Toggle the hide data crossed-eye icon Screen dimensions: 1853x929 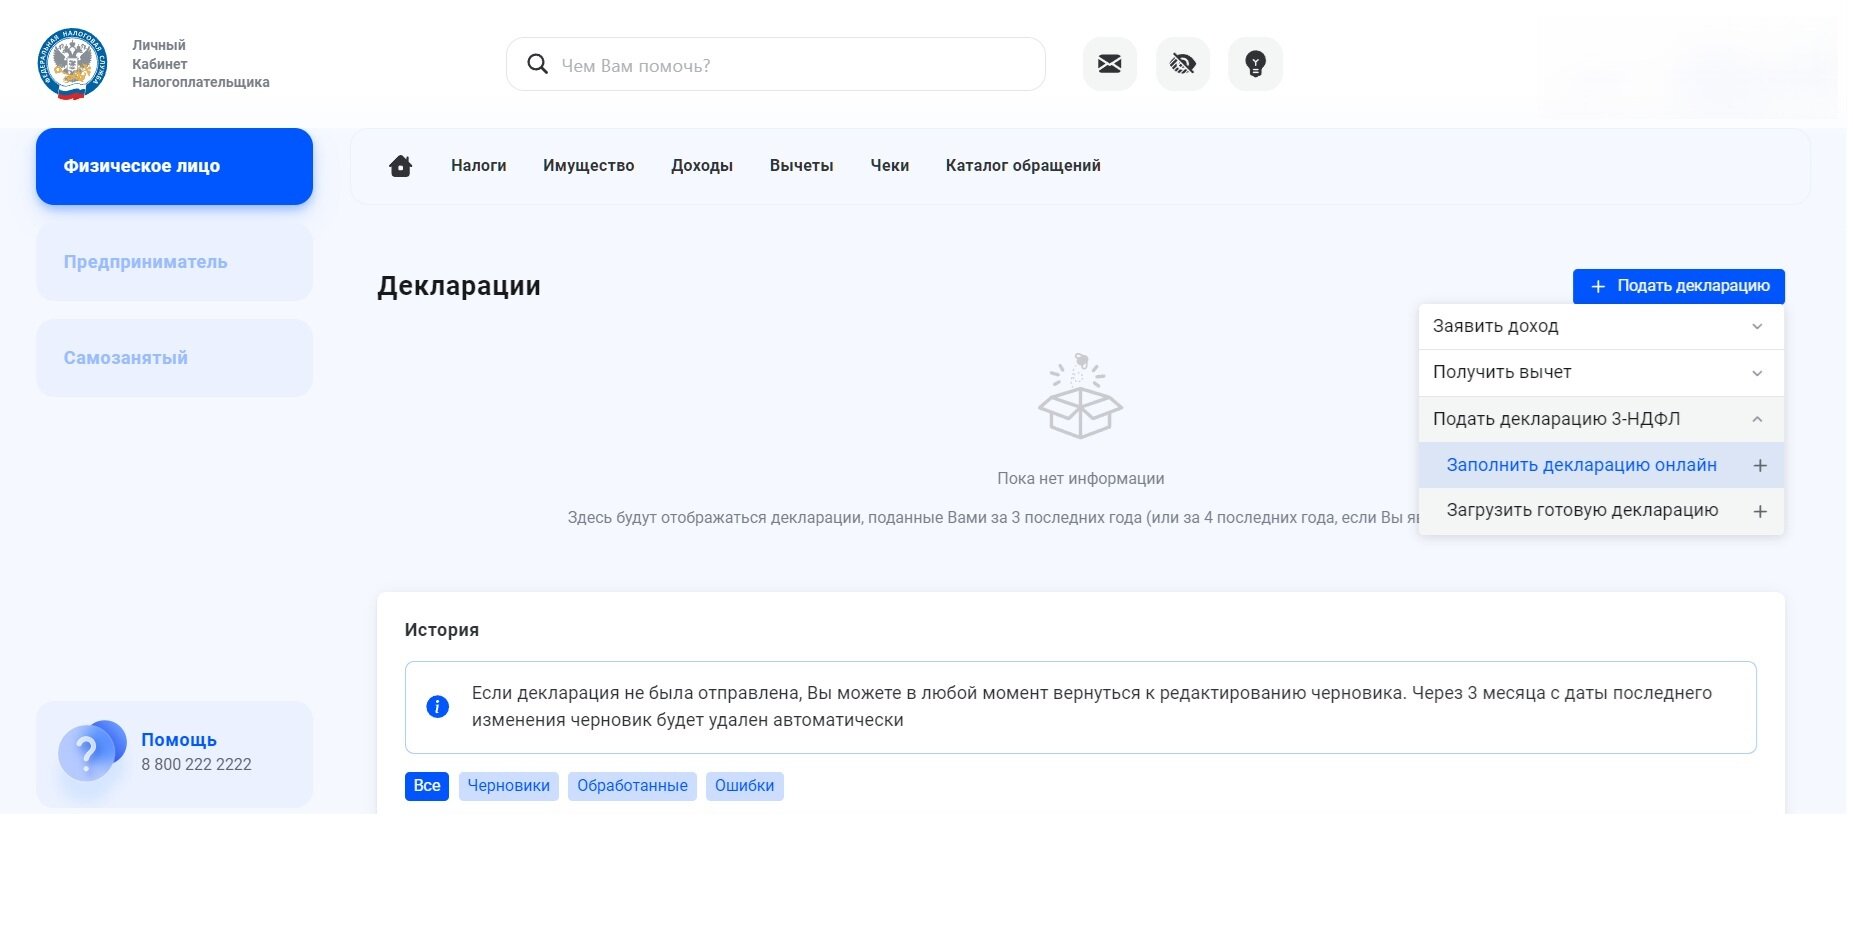(x=1182, y=64)
